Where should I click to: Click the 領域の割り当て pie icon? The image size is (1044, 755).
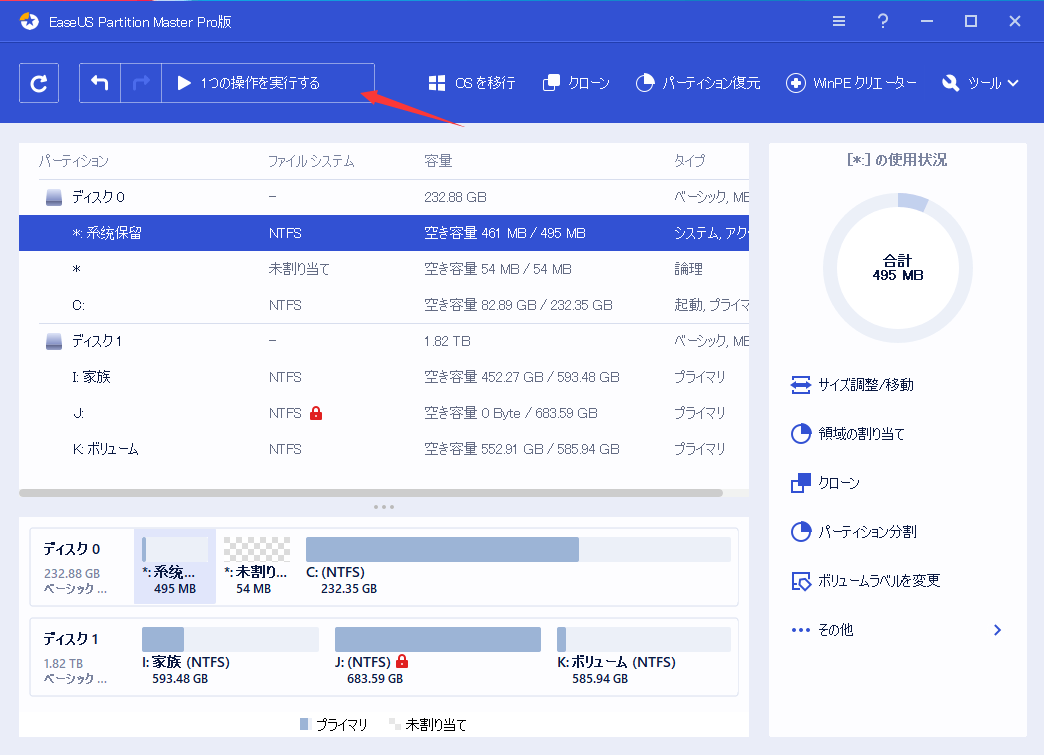click(x=801, y=434)
